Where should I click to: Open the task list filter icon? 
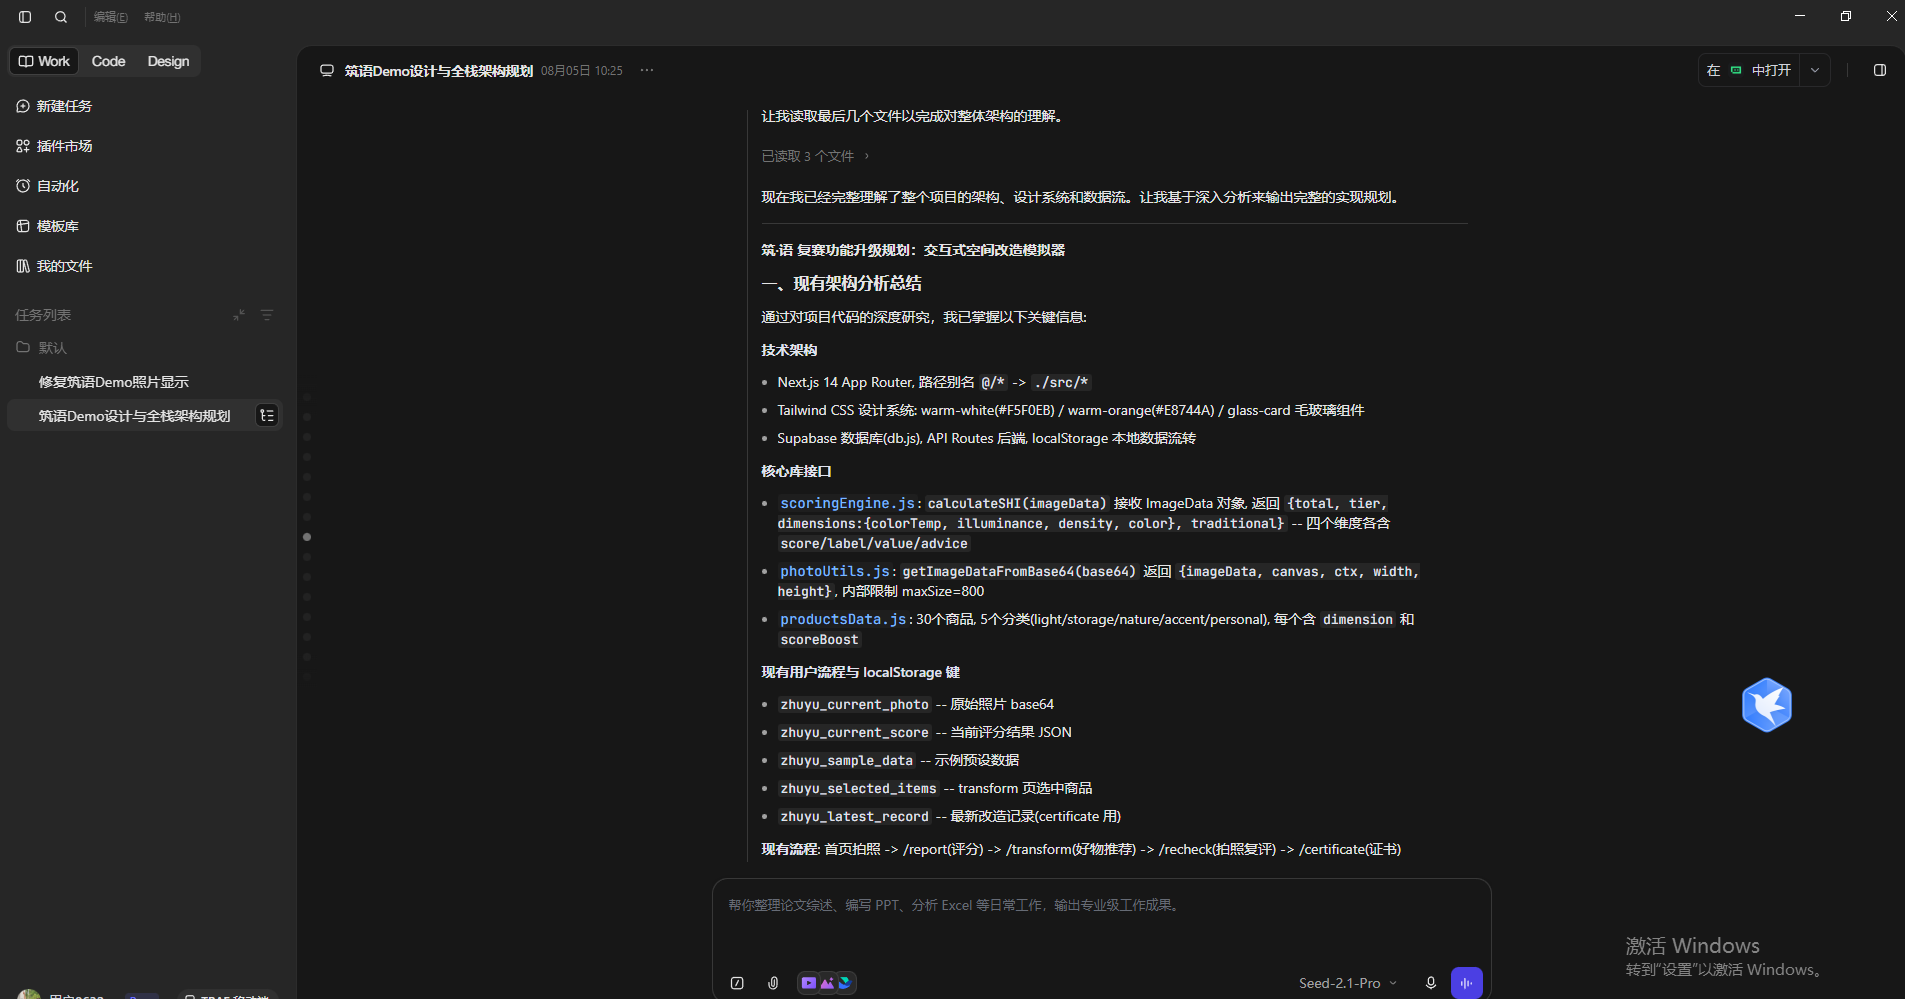(267, 315)
